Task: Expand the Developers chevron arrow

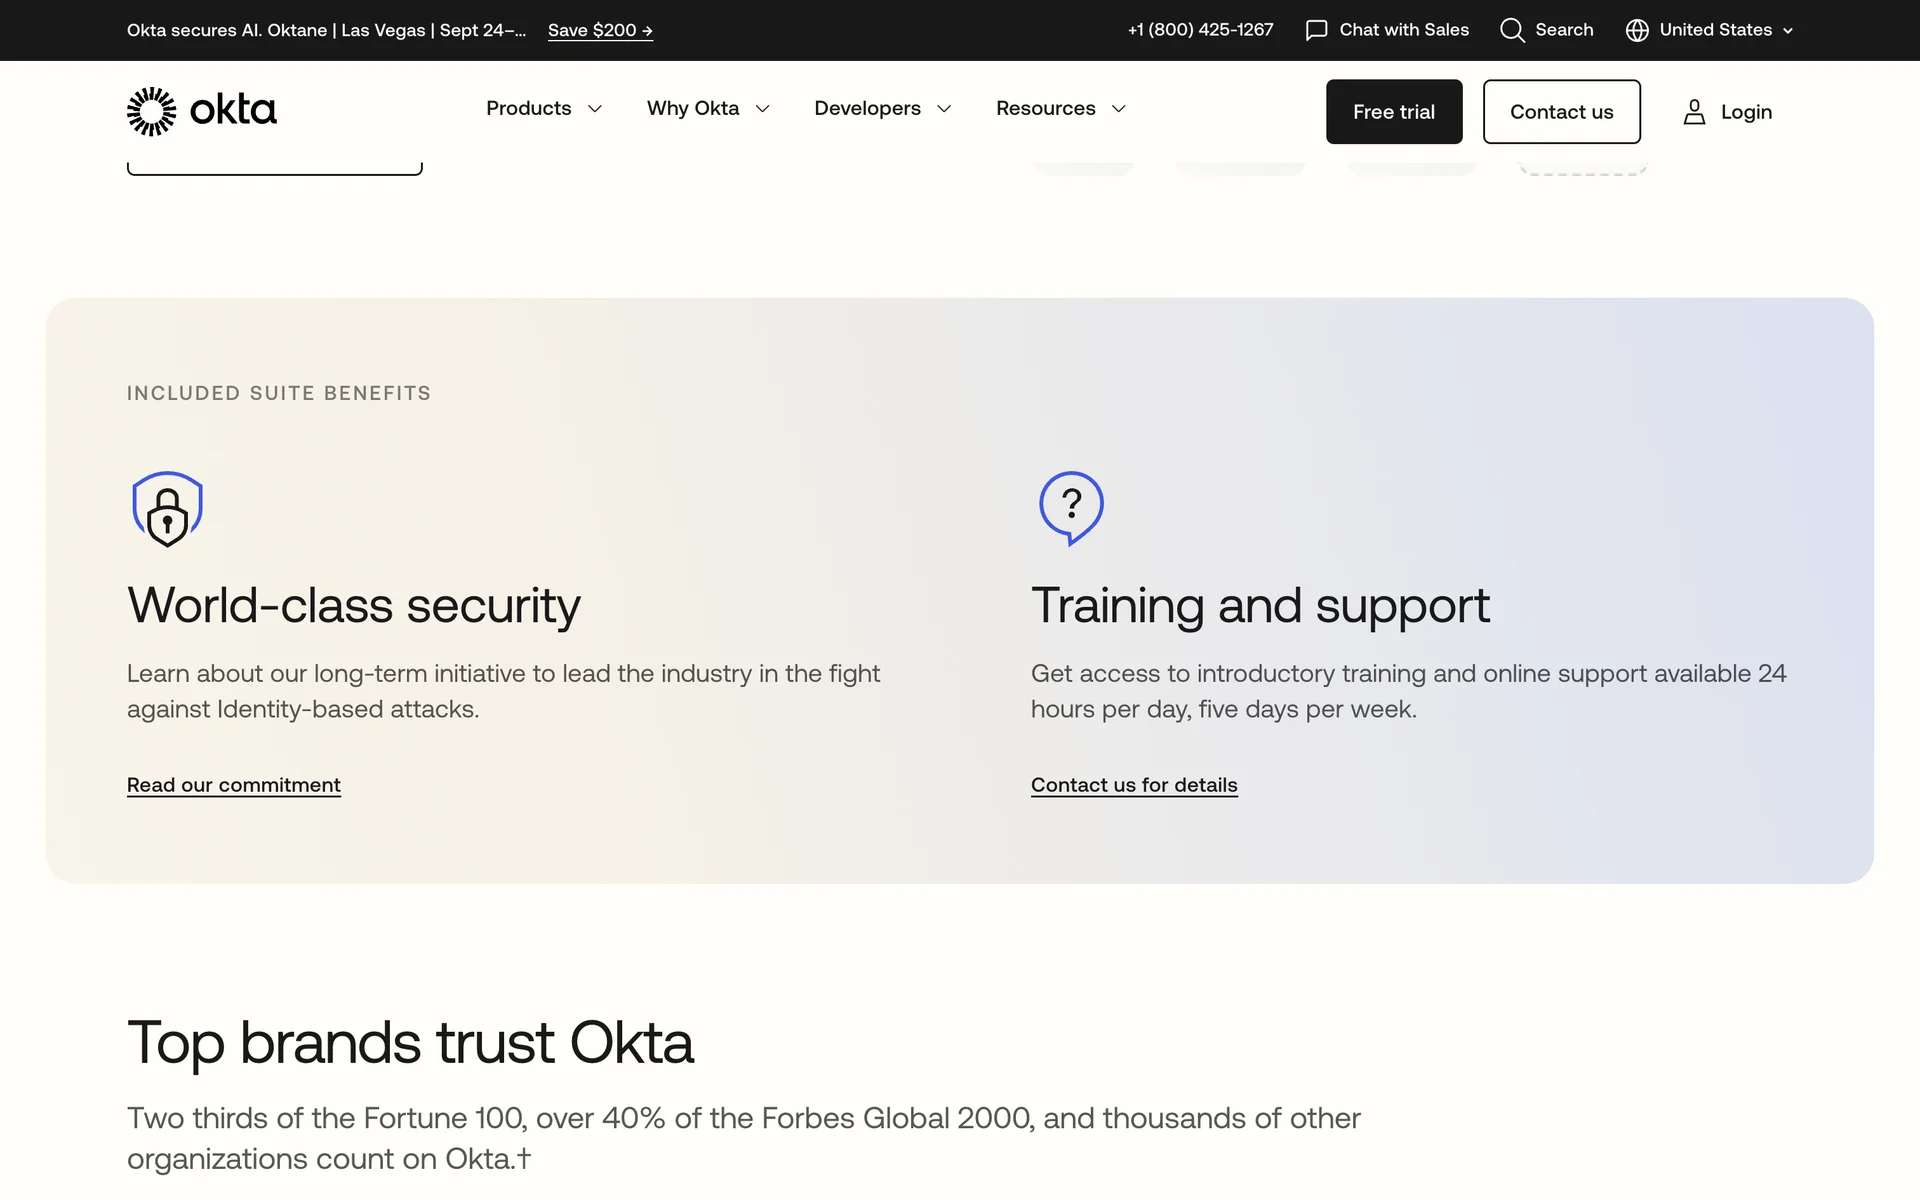Action: 944,109
